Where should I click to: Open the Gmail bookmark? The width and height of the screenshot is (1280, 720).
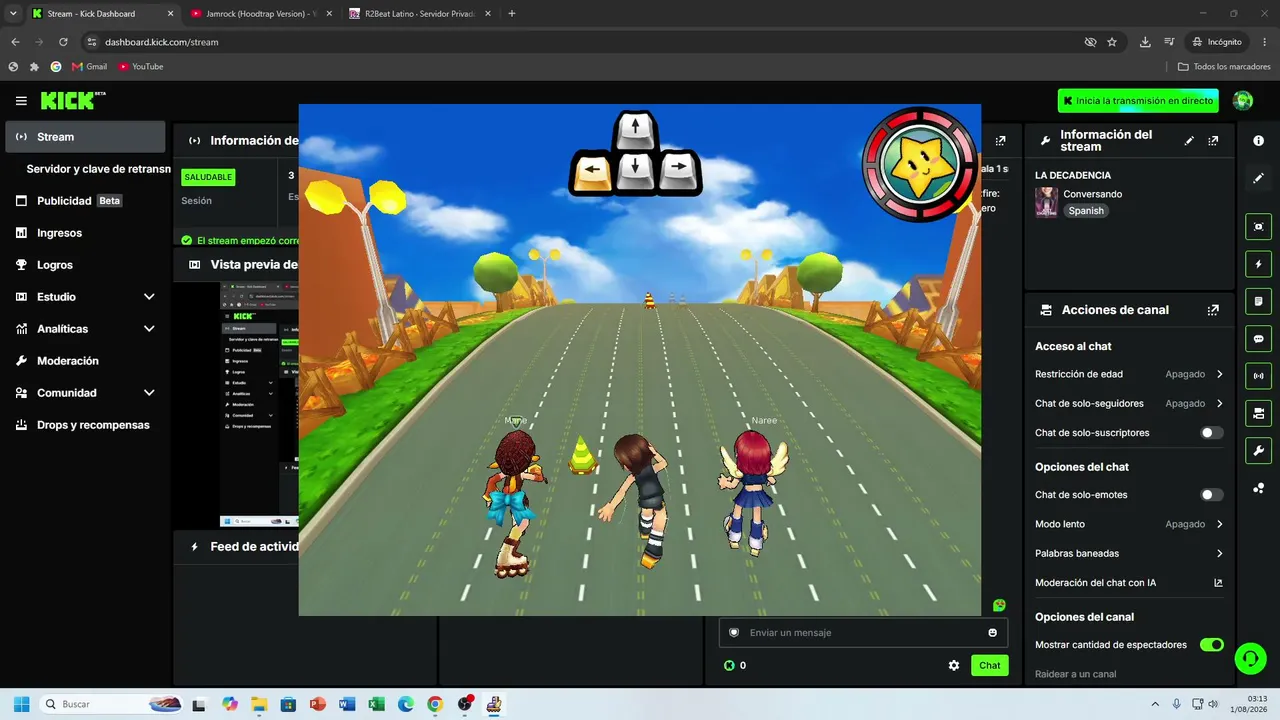89,67
